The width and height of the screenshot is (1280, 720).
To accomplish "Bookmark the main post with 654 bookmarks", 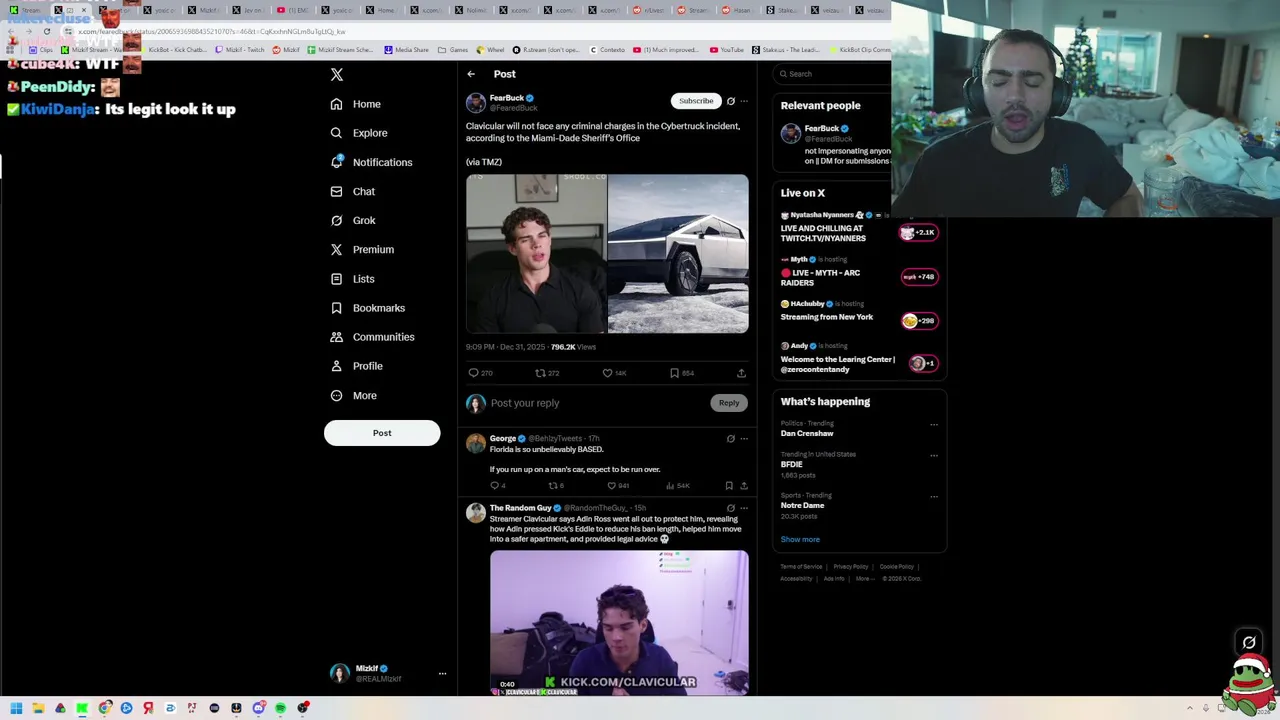I will [x=682, y=373].
